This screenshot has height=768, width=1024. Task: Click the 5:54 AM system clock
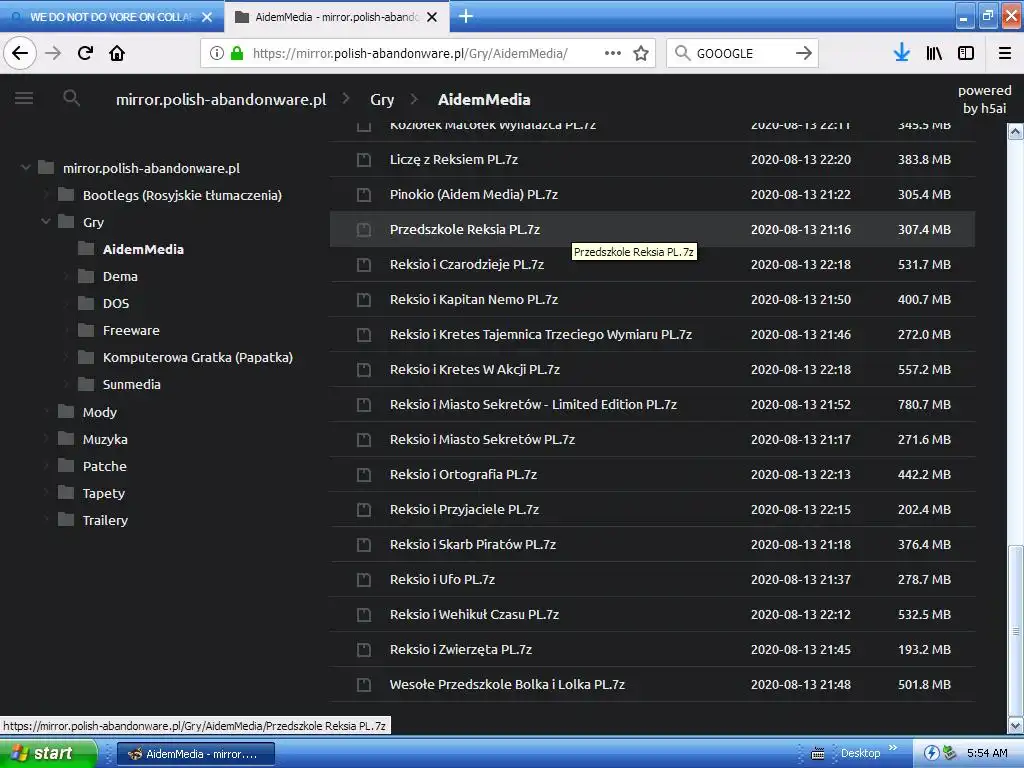(987, 753)
